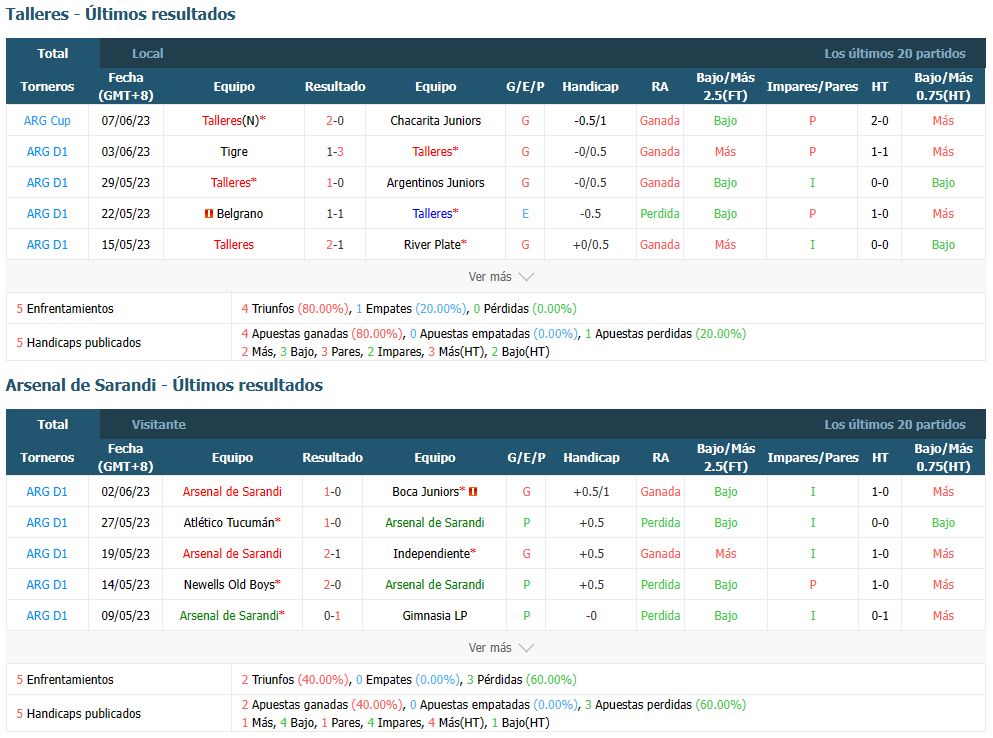993x738 pixels.
Task: Open the 1-1 result of Belgrano match
Action: [x=335, y=213]
